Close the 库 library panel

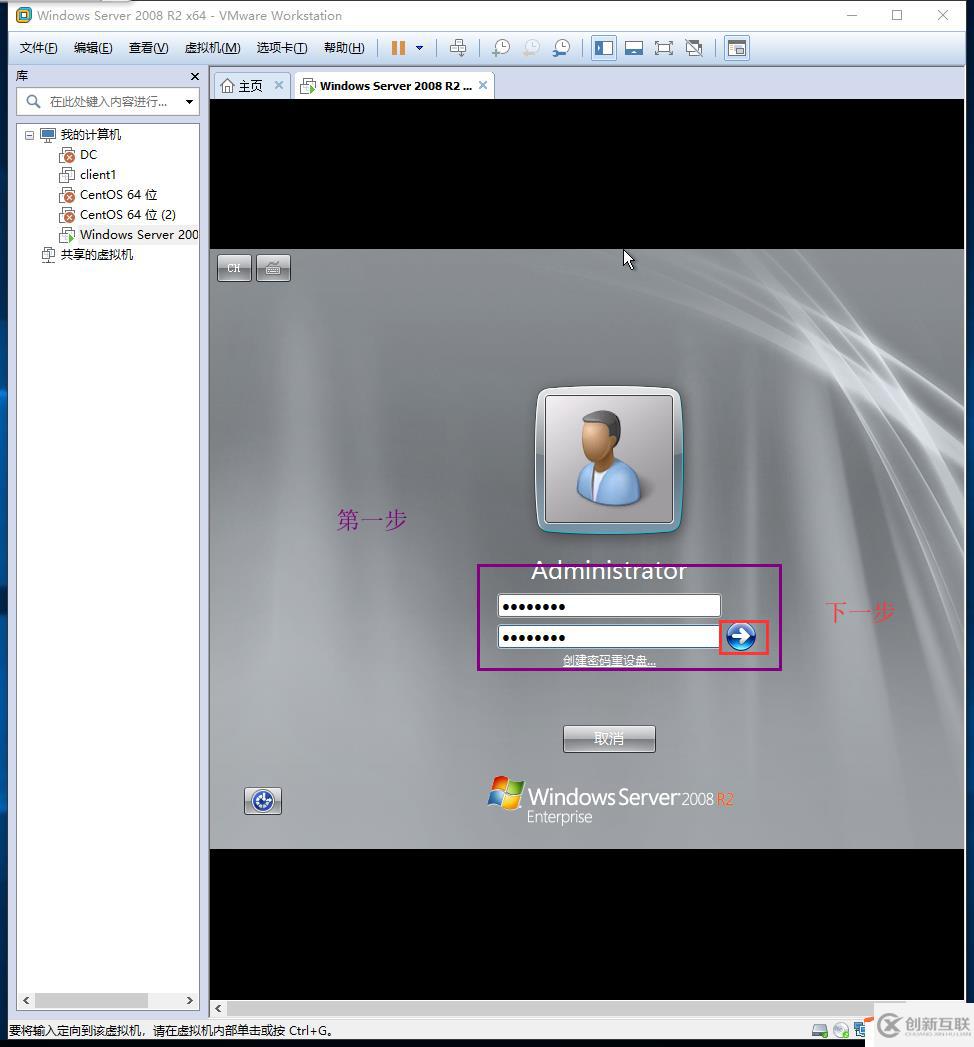tap(195, 76)
